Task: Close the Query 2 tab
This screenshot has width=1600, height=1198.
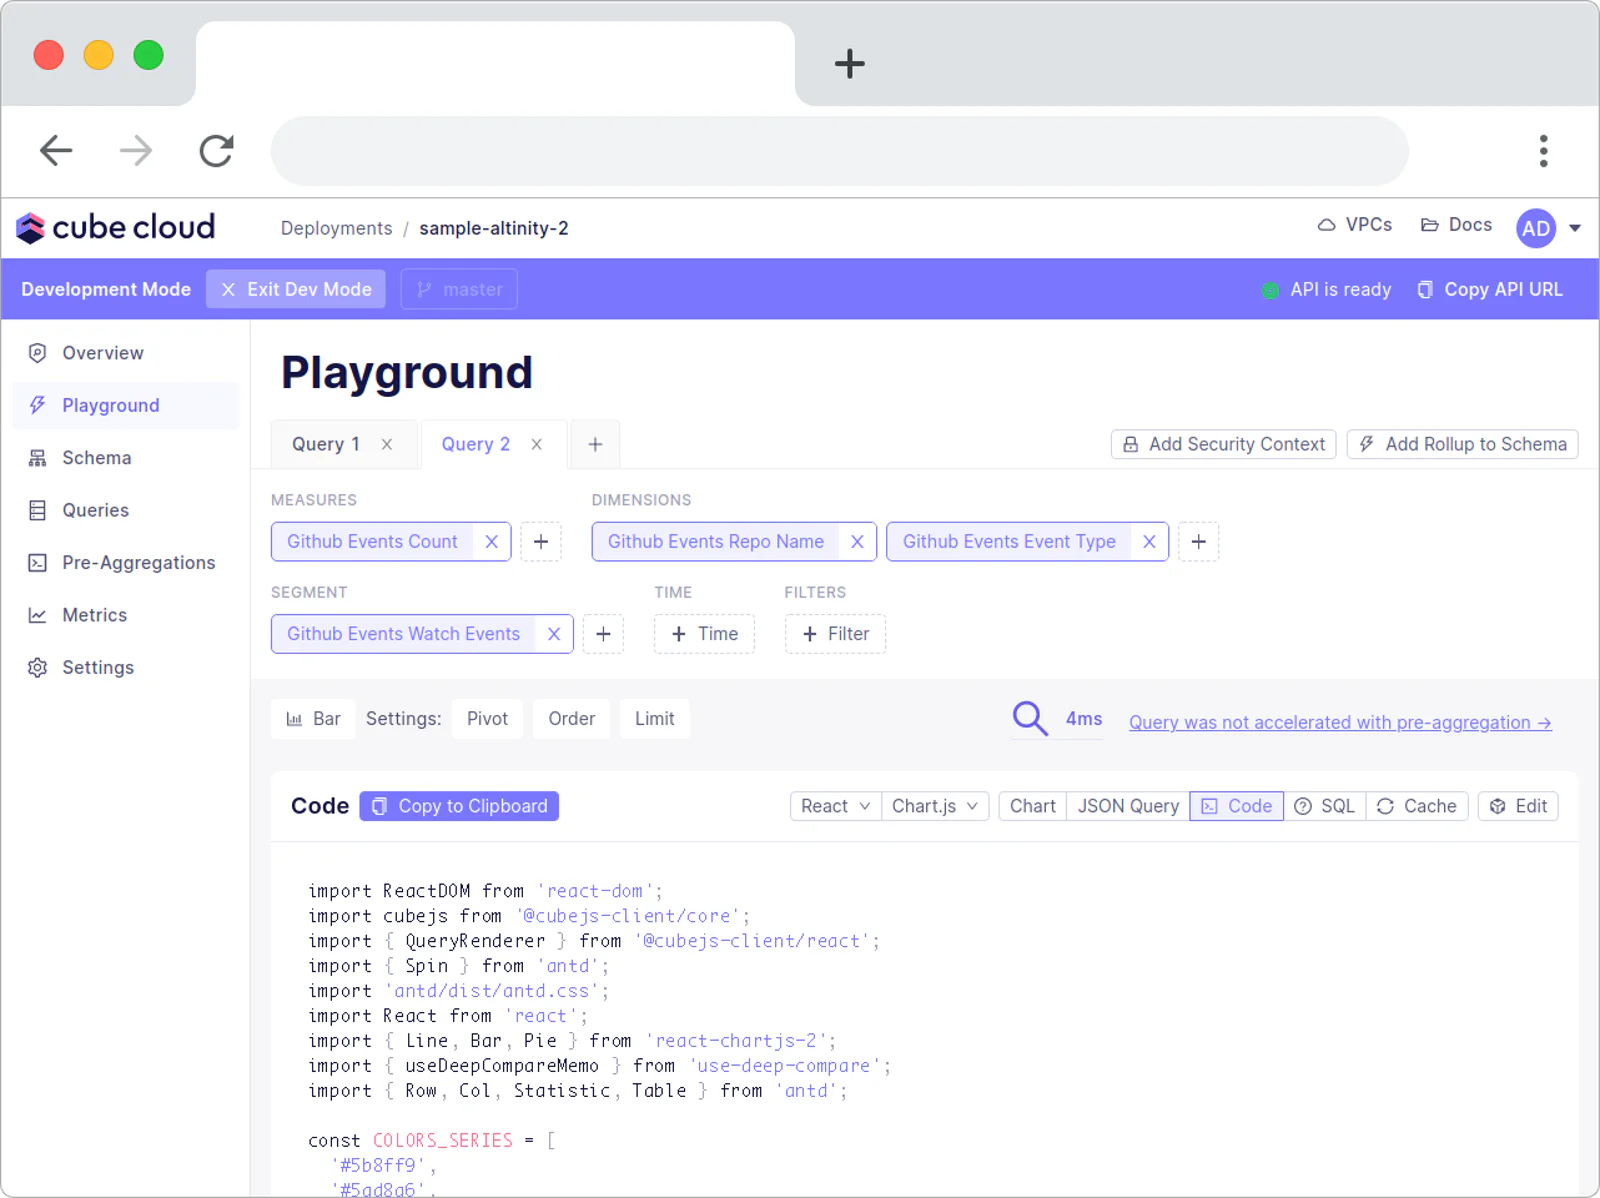Action: tap(537, 444)
